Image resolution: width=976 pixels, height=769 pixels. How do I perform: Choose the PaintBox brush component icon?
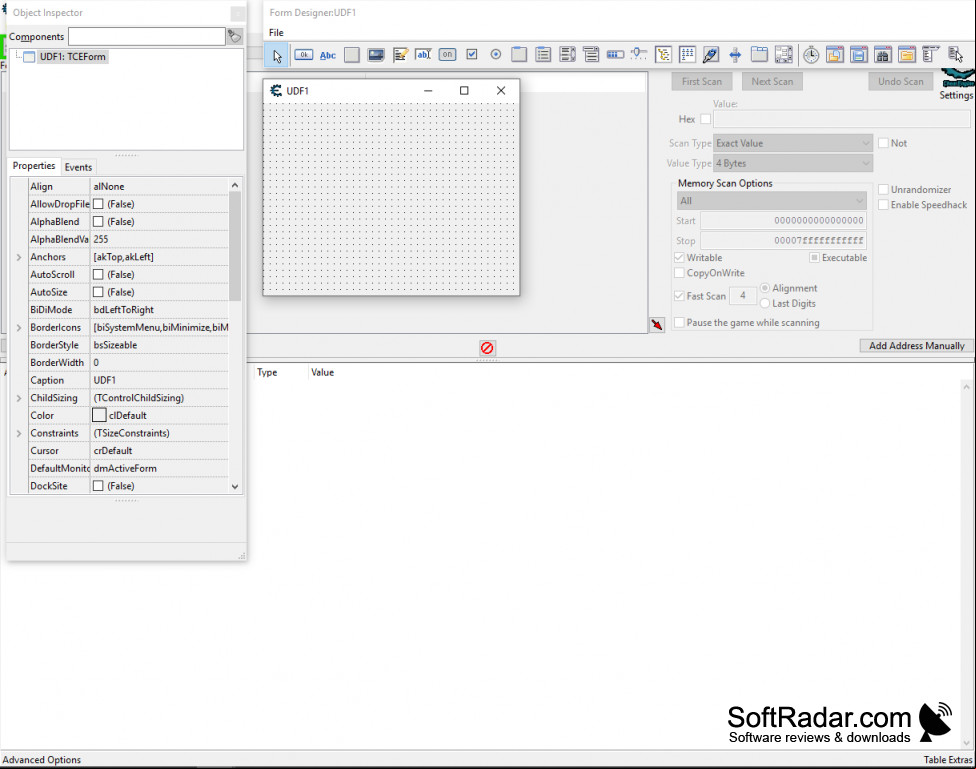click(711, 55)
